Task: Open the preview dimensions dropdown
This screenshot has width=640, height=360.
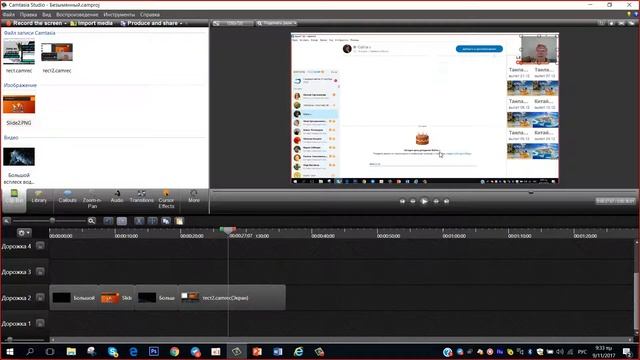Action: 233,23
